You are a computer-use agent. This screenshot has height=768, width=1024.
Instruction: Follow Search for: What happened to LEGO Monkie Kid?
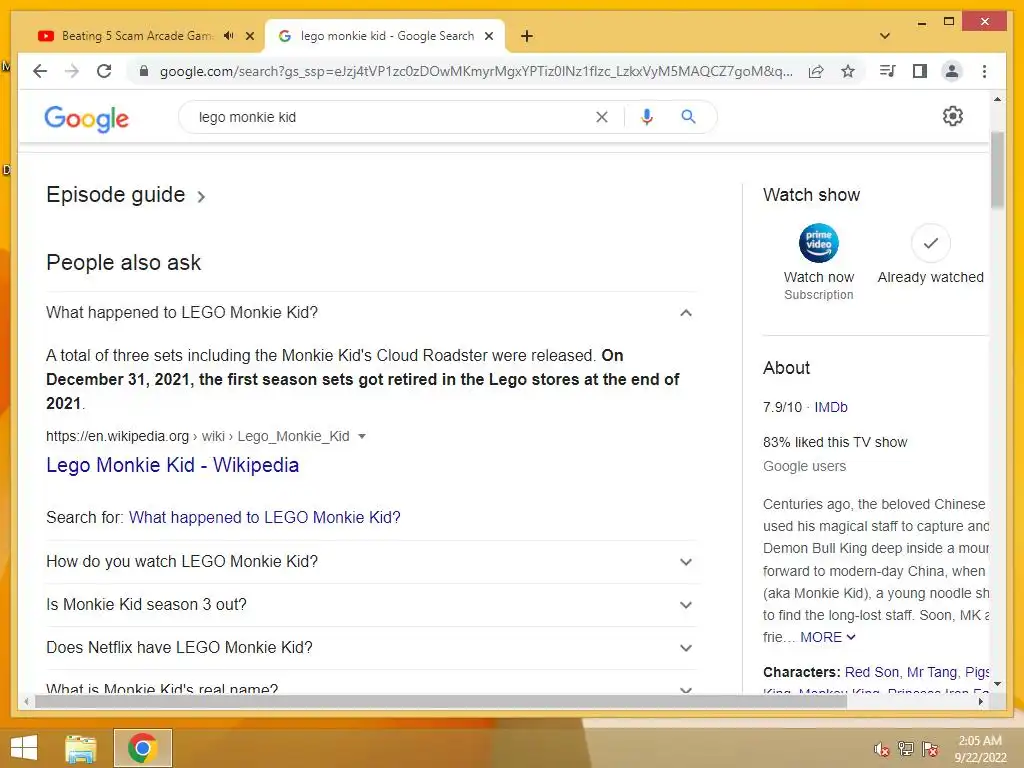(x=264, y=517)
